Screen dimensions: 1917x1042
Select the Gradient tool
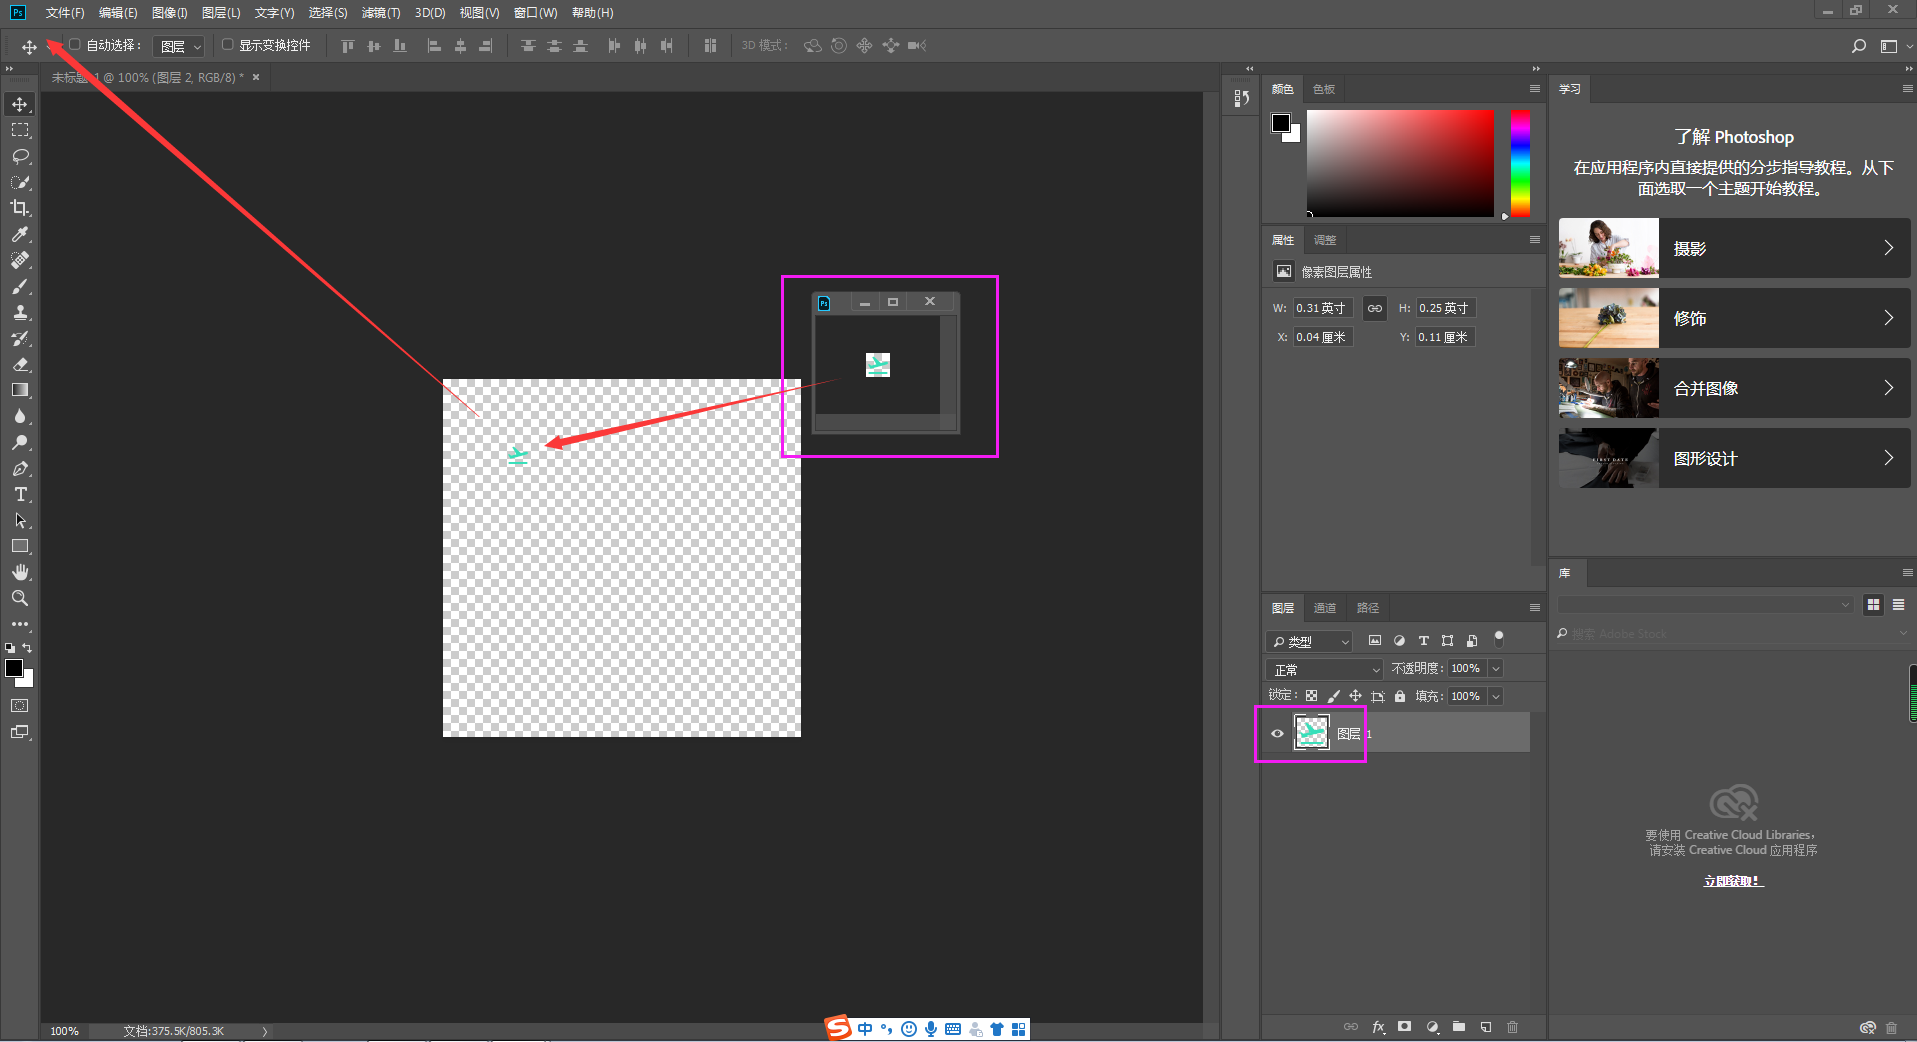click(20, 390)
